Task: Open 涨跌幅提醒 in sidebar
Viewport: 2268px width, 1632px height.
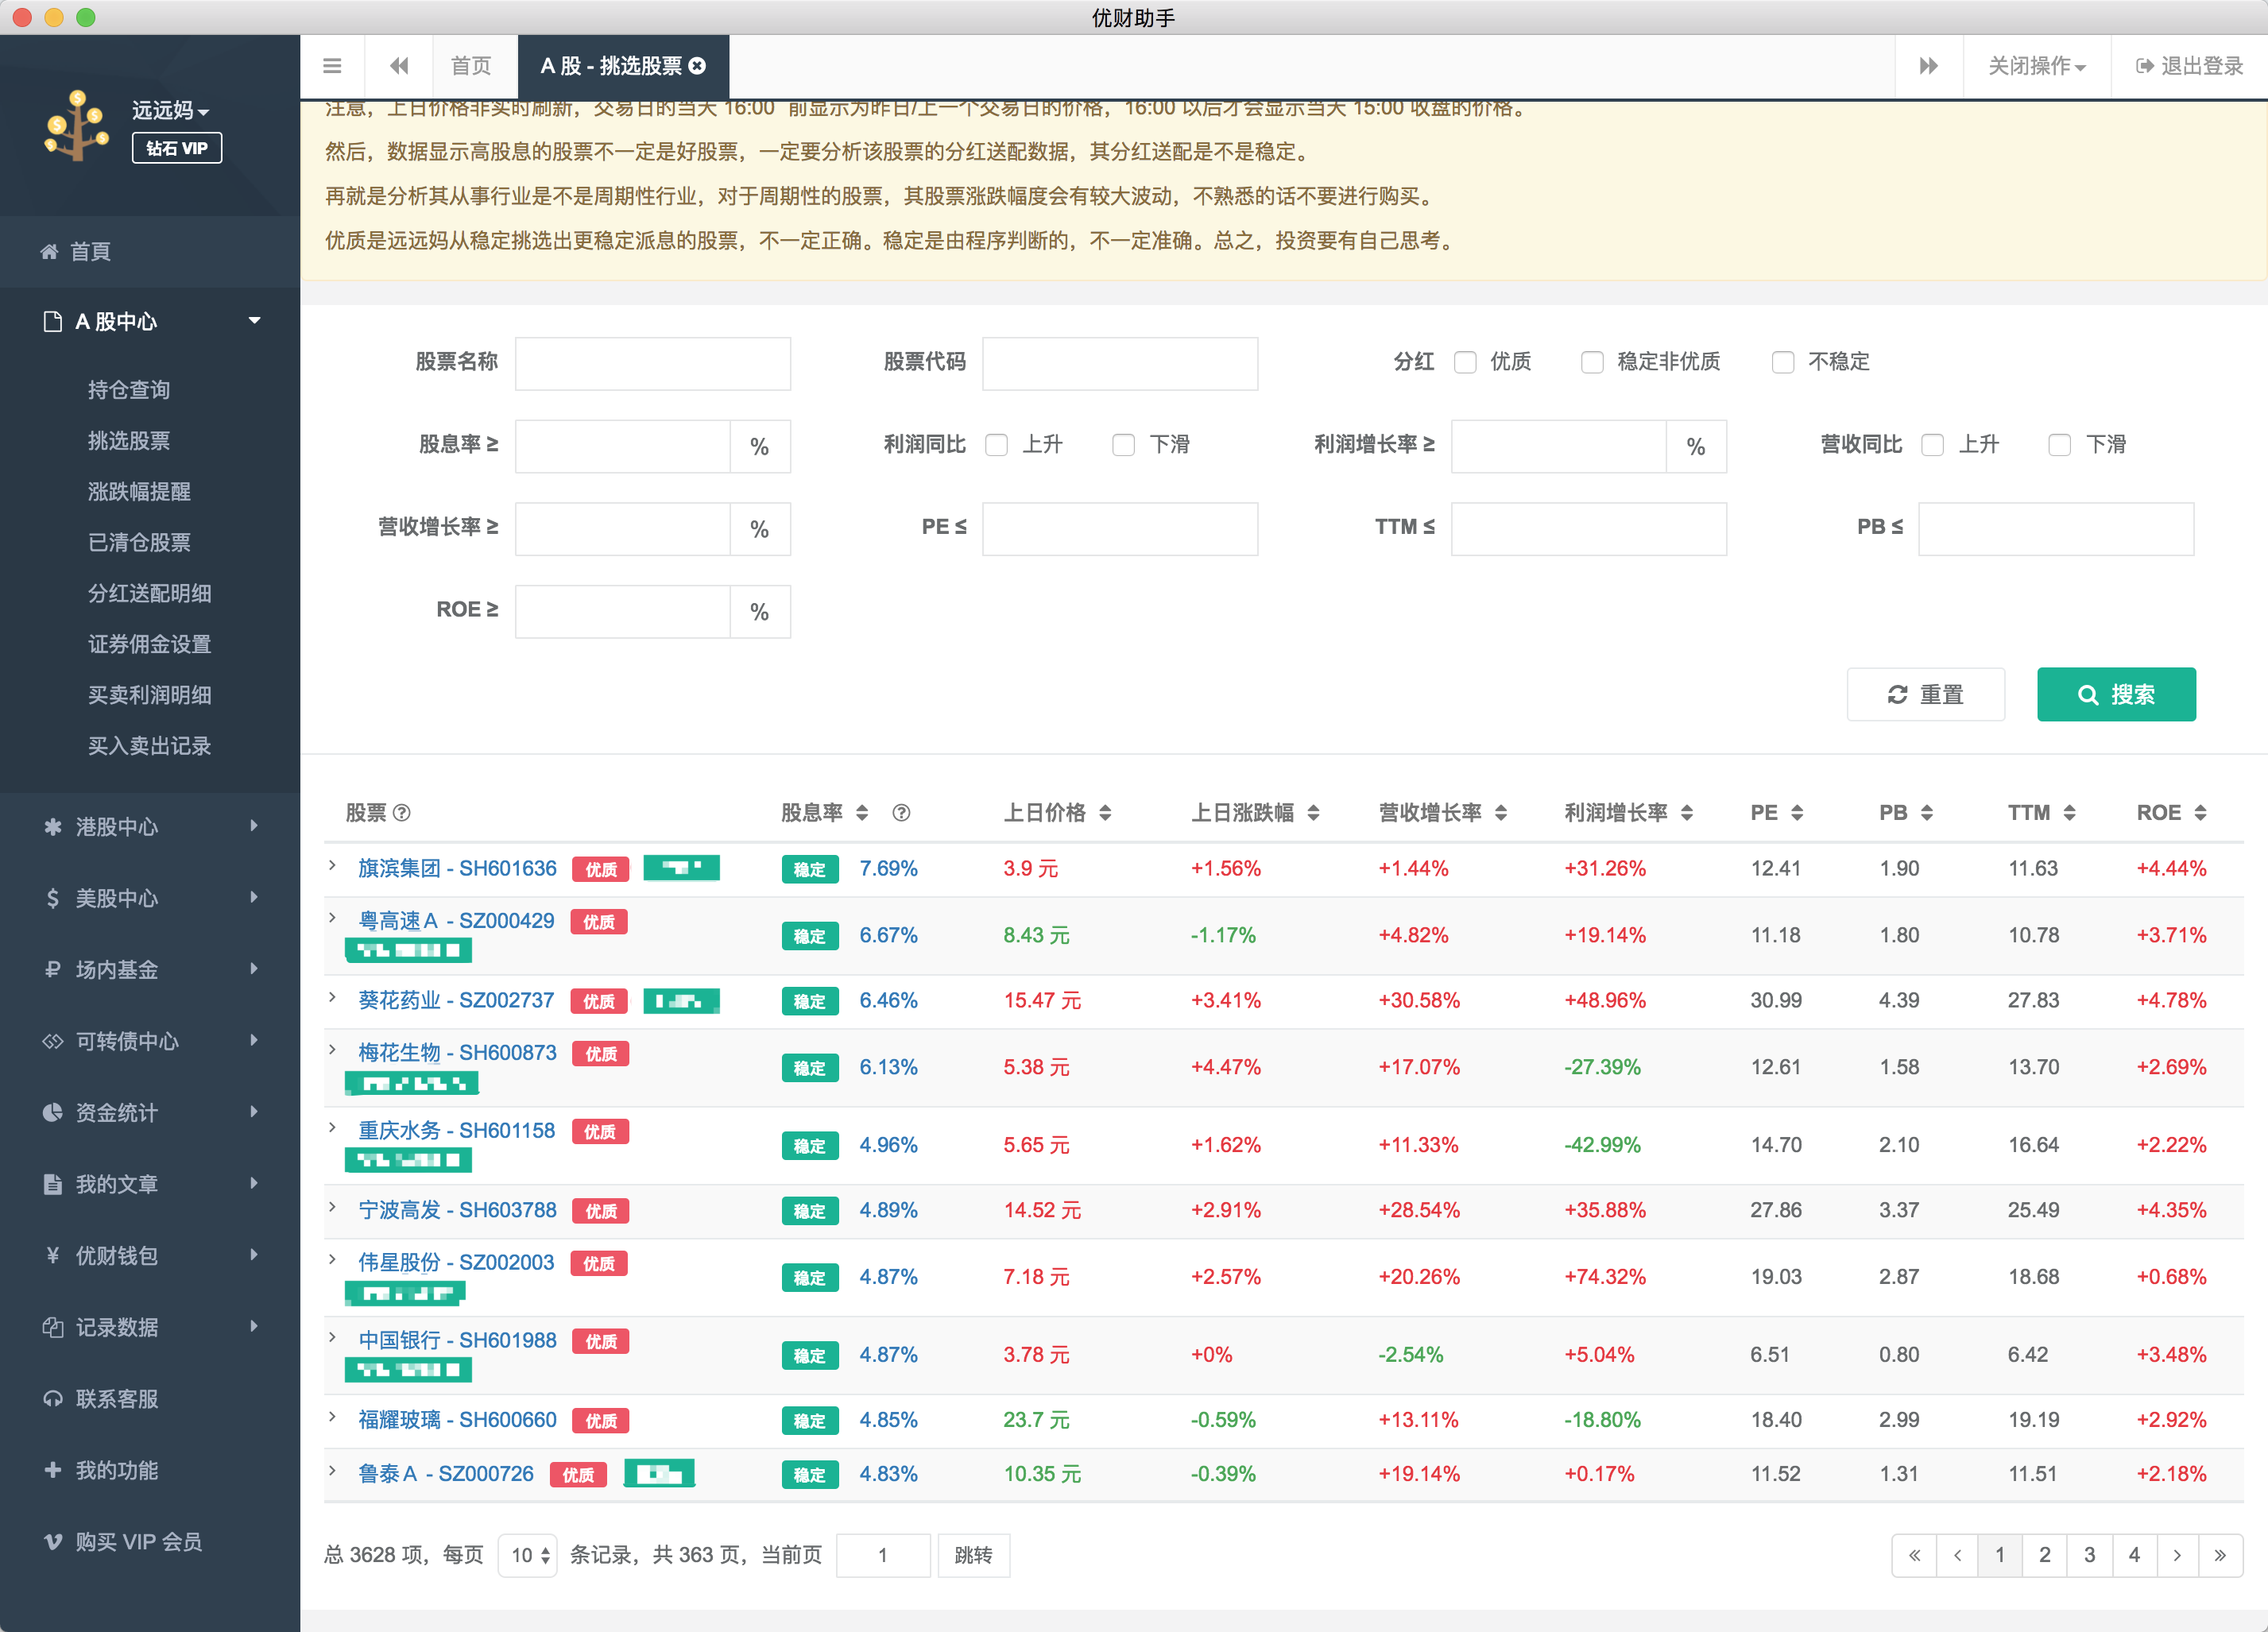Action: pyautogui.click(x=139, y=492)
